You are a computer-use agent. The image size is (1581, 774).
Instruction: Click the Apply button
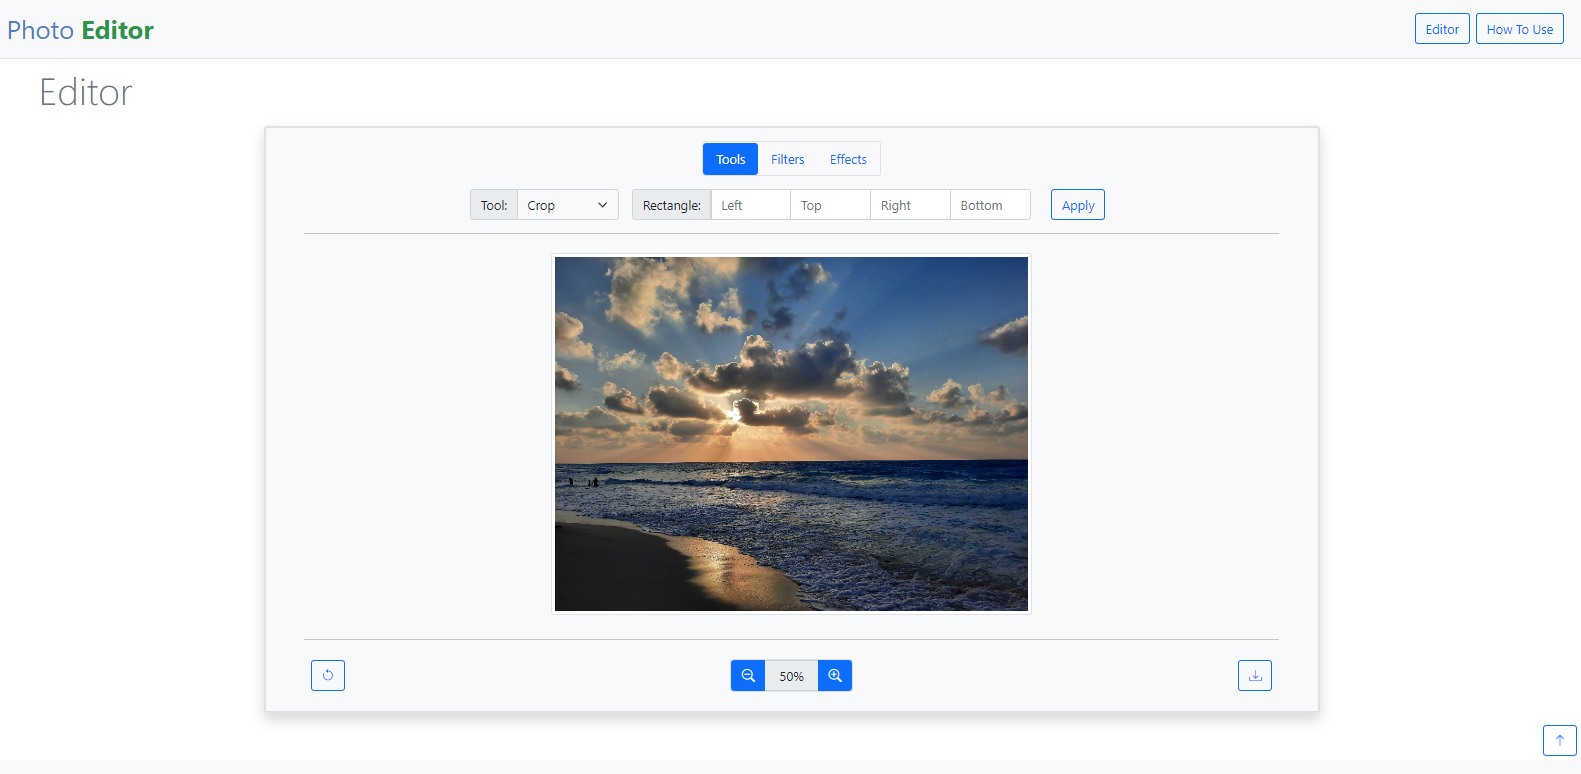coord(1078,205)
